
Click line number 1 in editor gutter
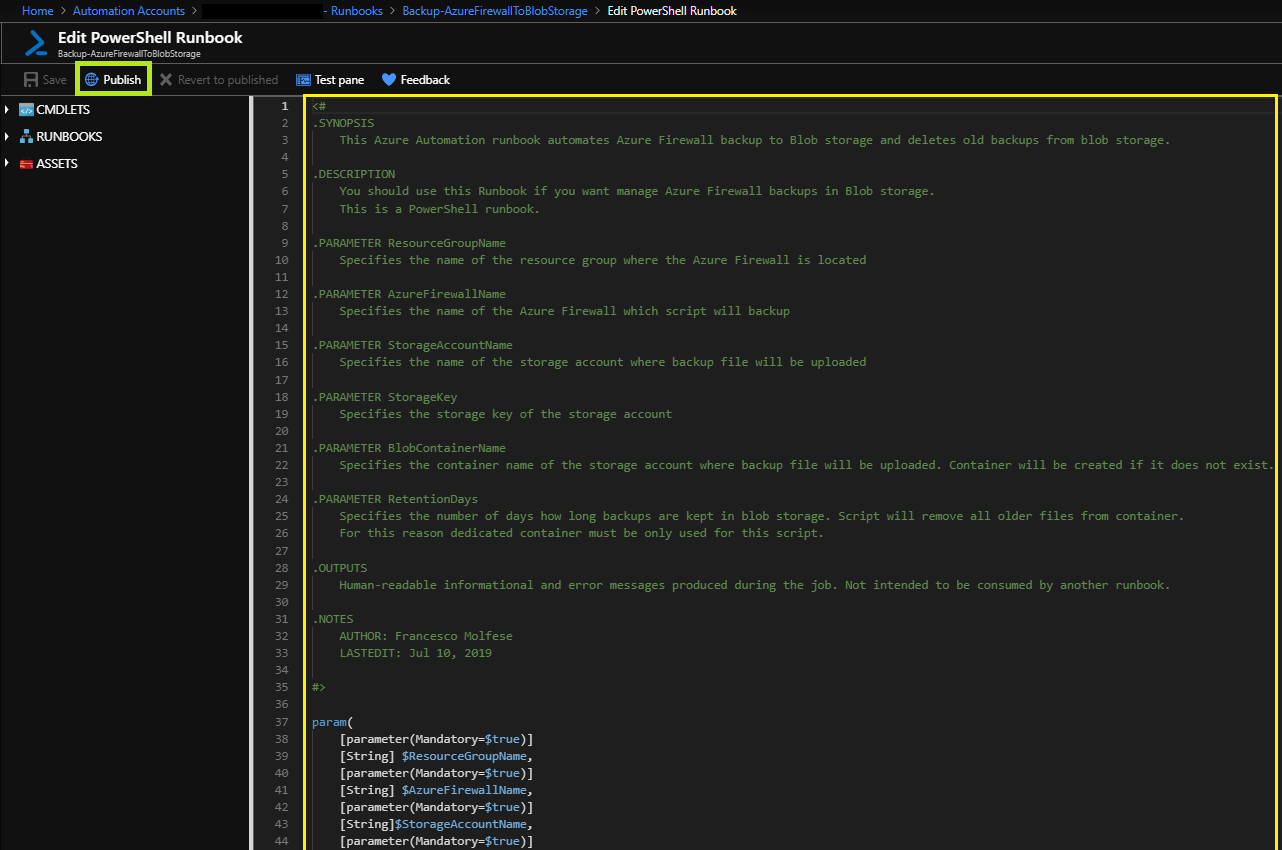(285, 106)
